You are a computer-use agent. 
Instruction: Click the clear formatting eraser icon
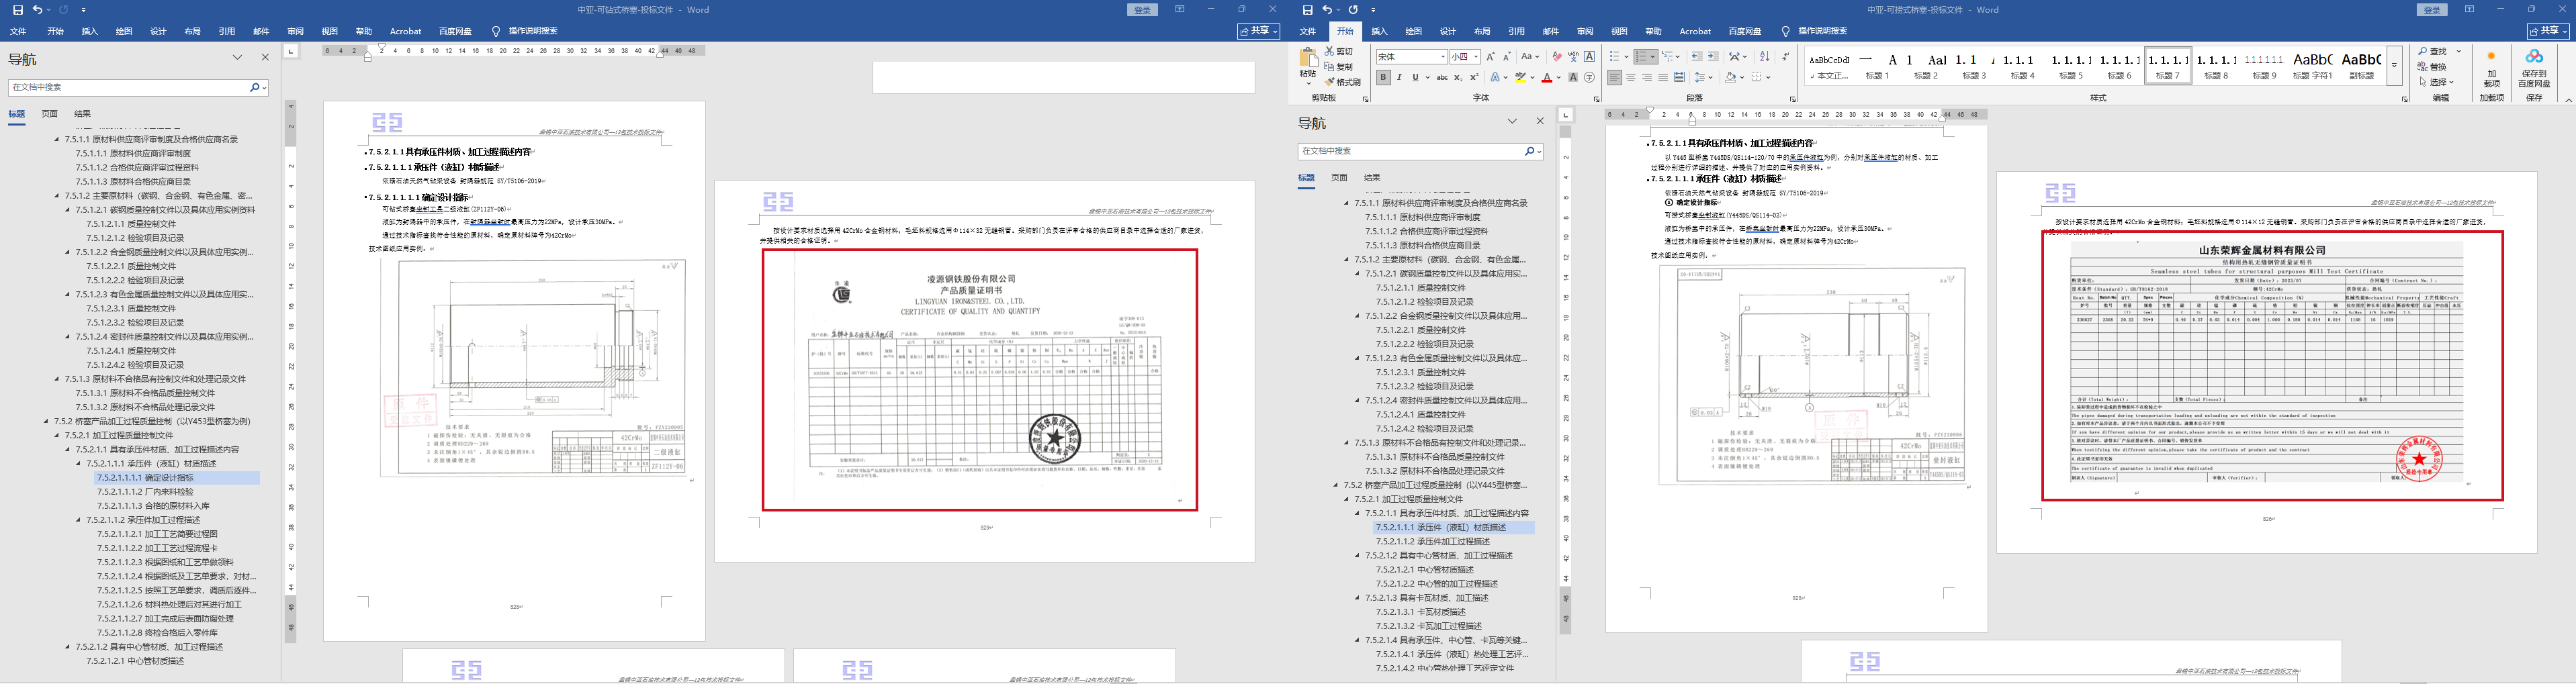[1556, 57]
